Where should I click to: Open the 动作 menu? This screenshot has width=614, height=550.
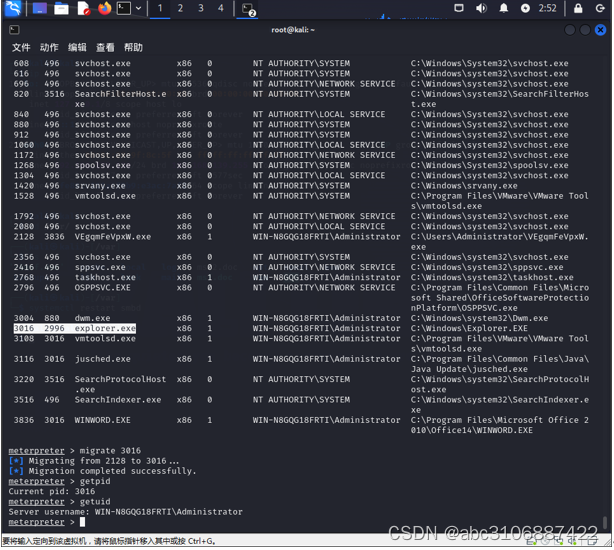49,47
